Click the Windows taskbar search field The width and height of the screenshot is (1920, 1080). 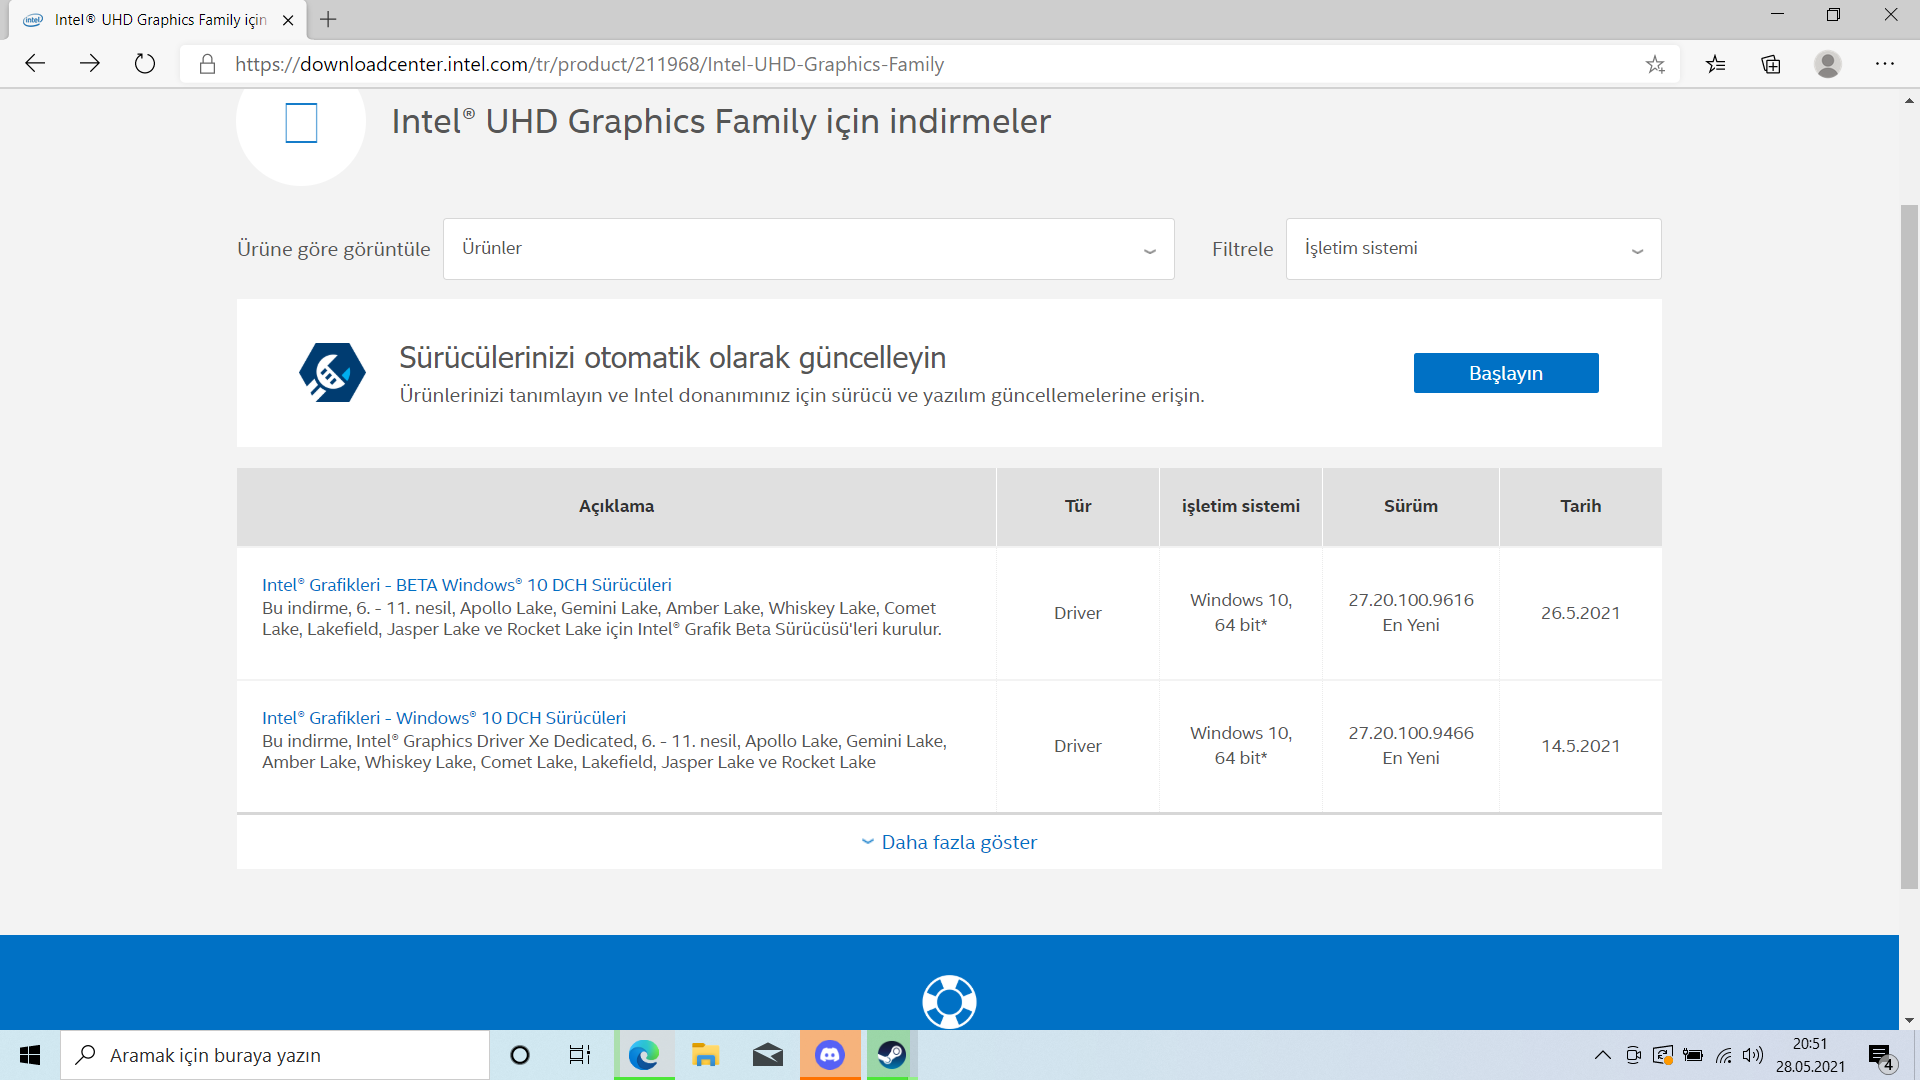275,1055
